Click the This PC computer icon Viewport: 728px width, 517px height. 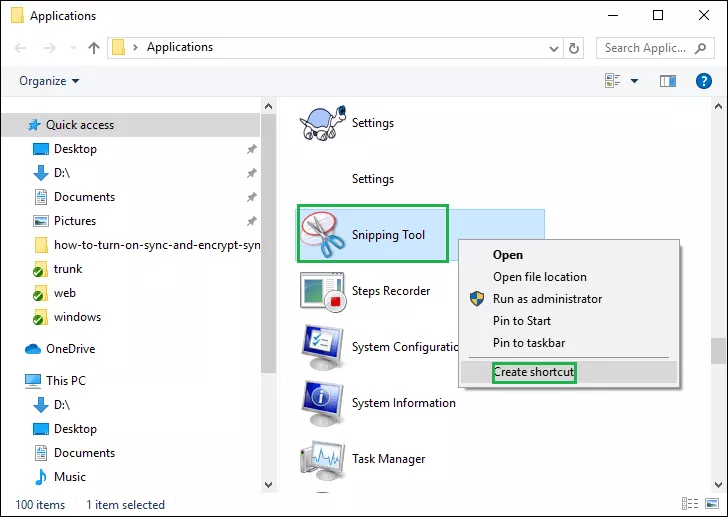coord(33,381)
